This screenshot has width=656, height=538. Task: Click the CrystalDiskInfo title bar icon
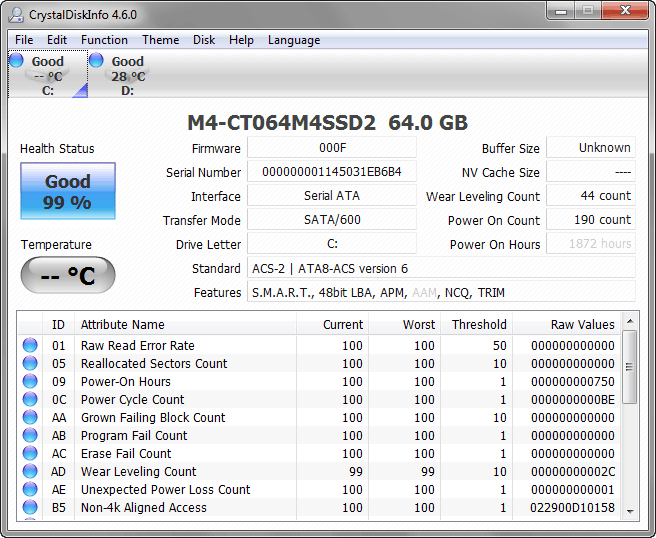point(16,15)
